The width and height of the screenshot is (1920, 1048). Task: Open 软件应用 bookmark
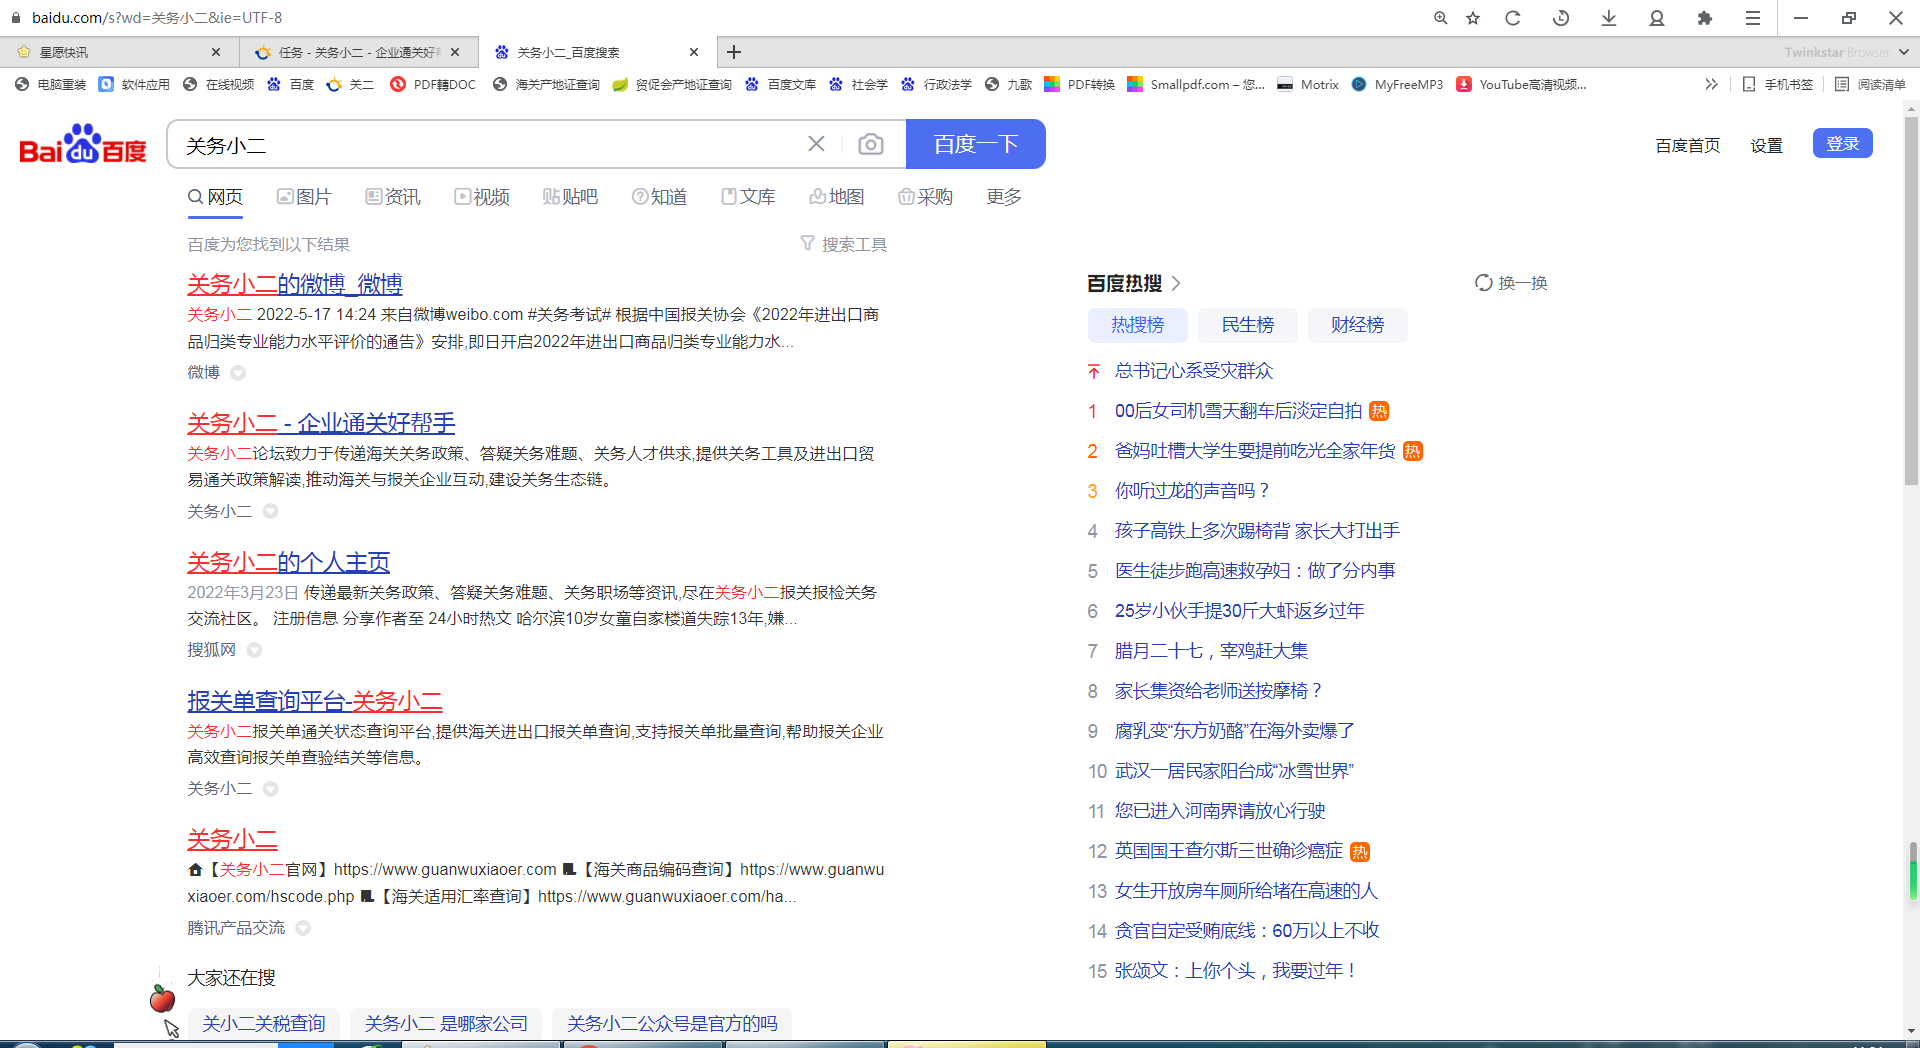(x=135, y=84)
